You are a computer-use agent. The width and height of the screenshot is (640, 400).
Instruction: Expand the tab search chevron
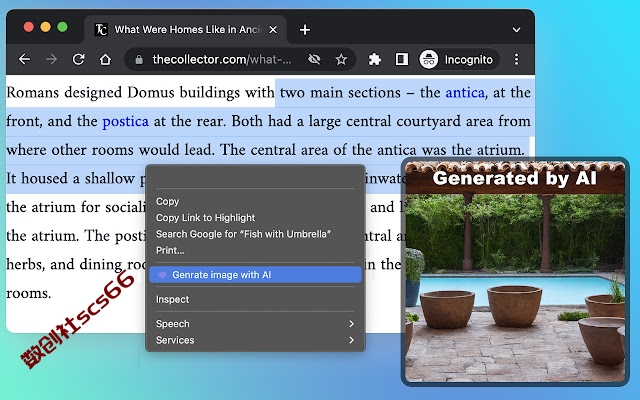tap(516, 30)
